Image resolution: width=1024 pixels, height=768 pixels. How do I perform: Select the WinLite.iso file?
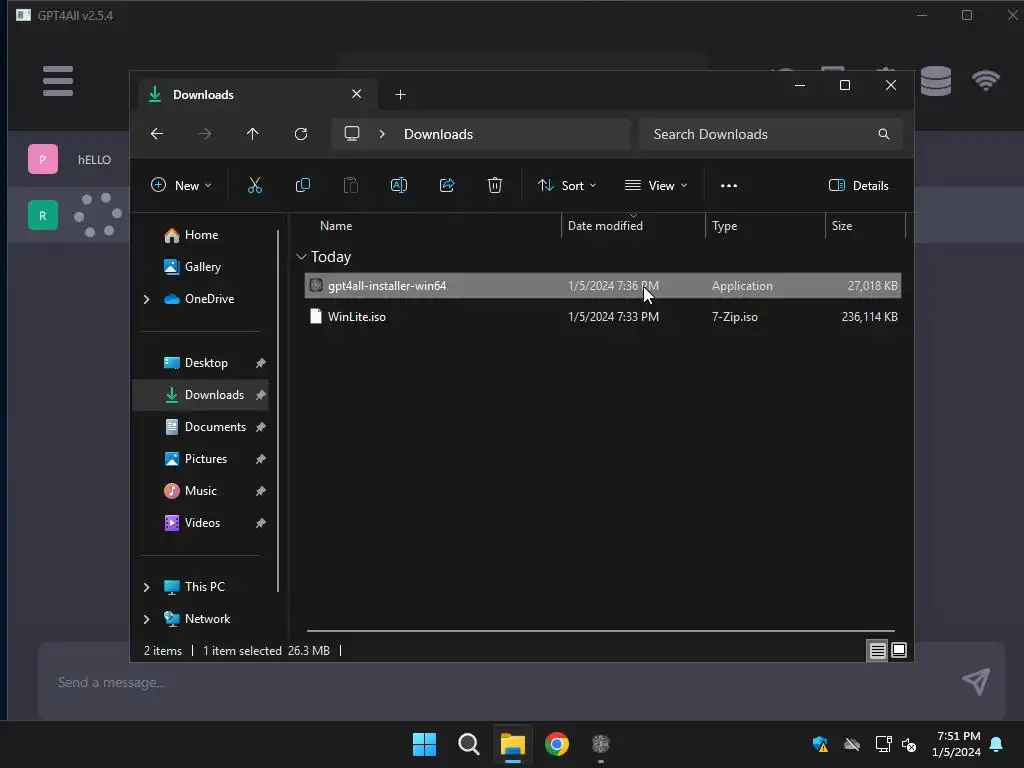pyautogui.click(x=603, y=317)
